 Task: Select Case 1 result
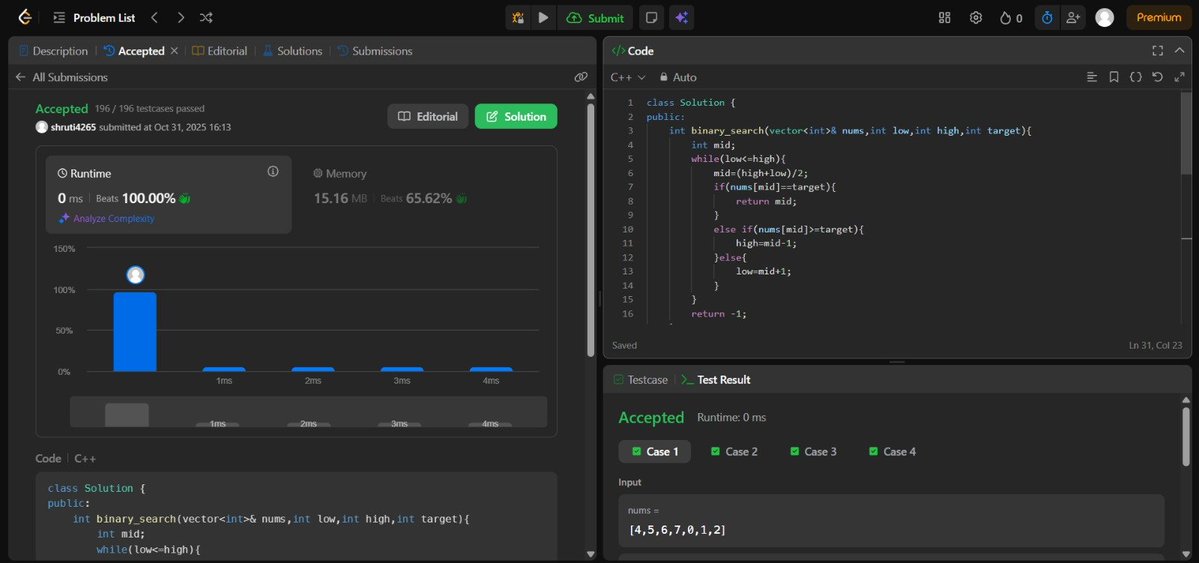[x=655, y=451]
